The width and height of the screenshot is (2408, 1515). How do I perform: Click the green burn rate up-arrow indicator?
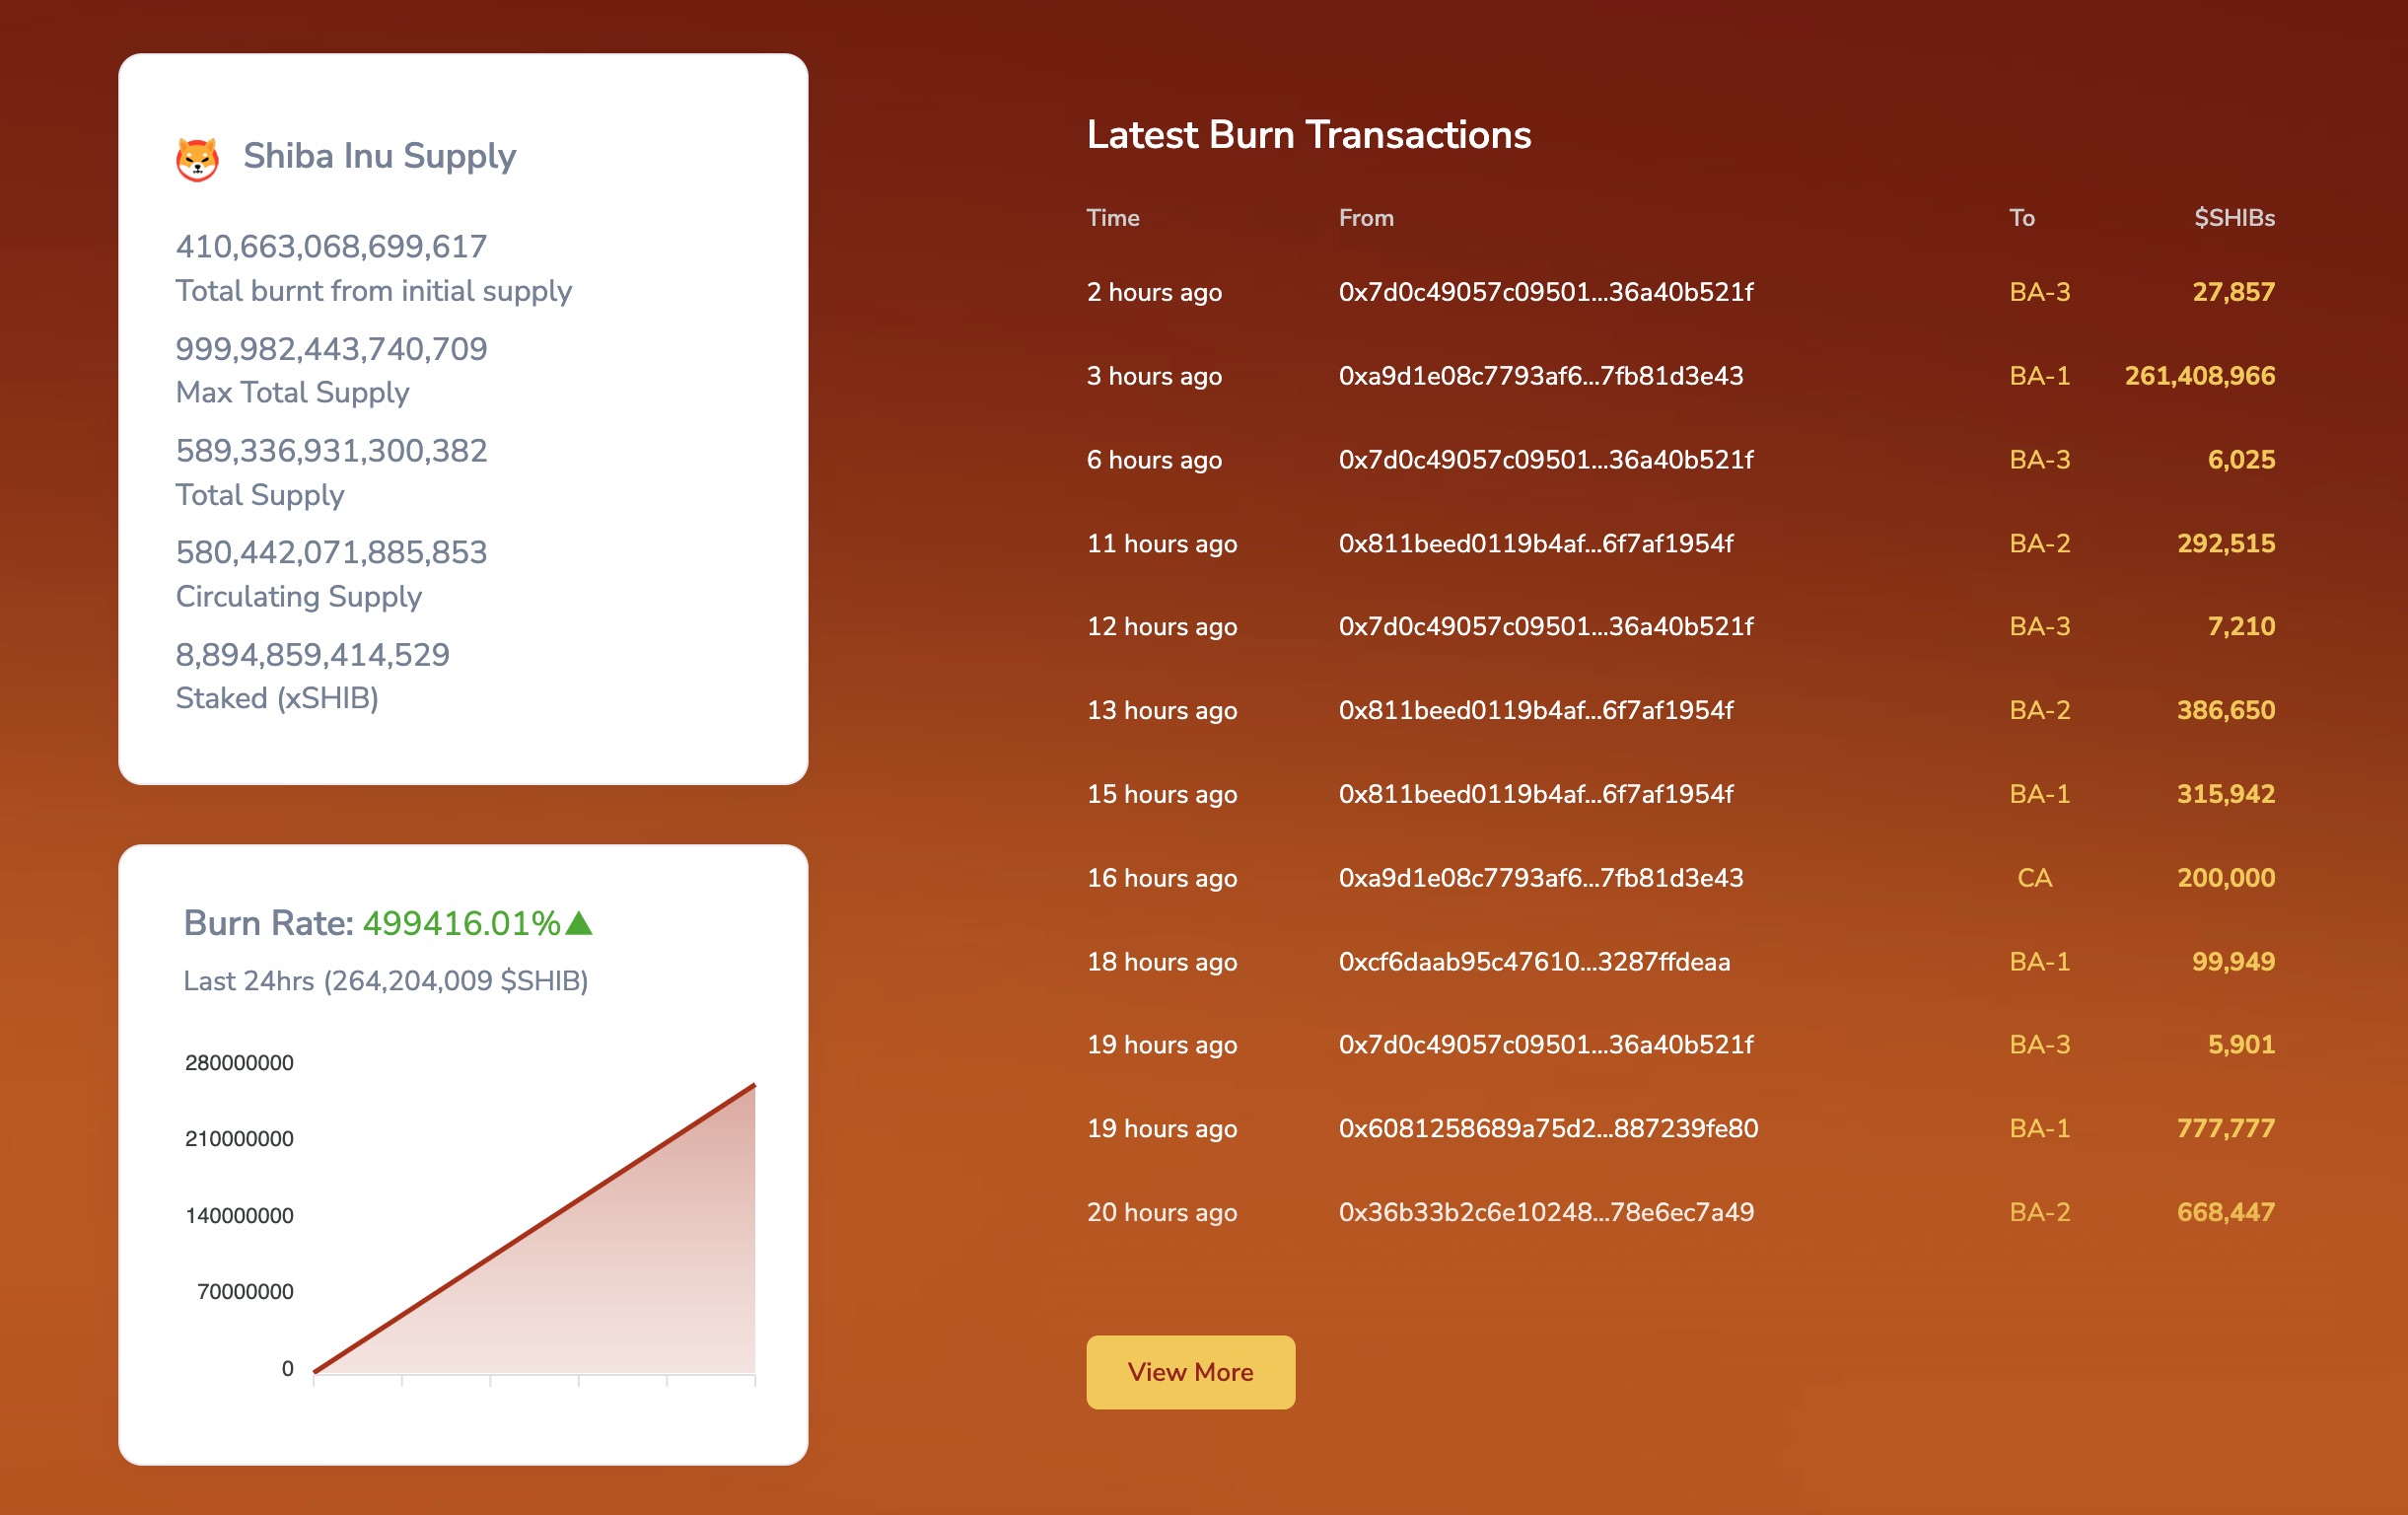tap(578, 923)
